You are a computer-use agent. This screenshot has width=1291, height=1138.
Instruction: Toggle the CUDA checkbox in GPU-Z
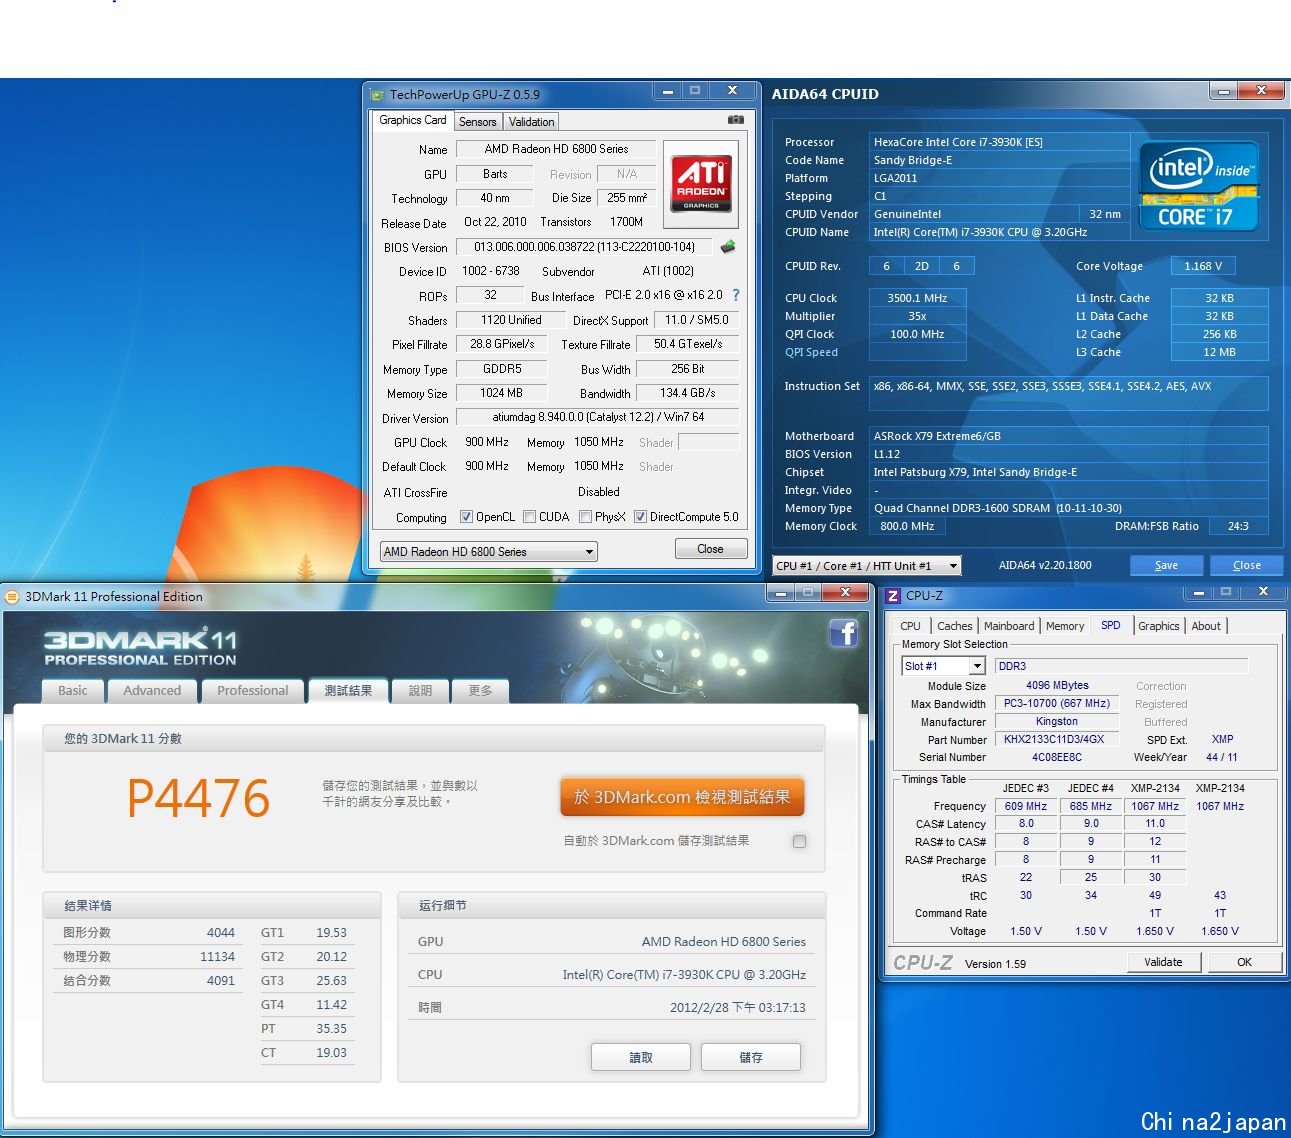pos(529,517)
